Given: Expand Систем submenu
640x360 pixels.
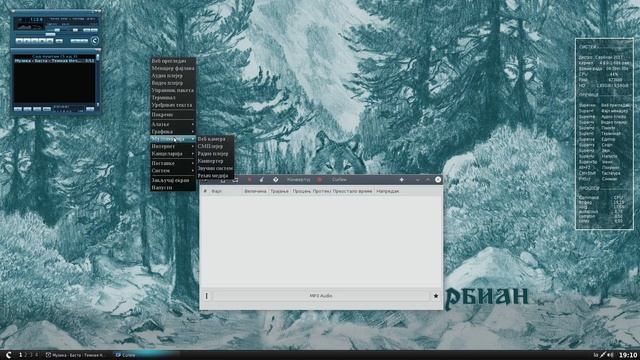Looking at the screenshot, I should (173, 171).
